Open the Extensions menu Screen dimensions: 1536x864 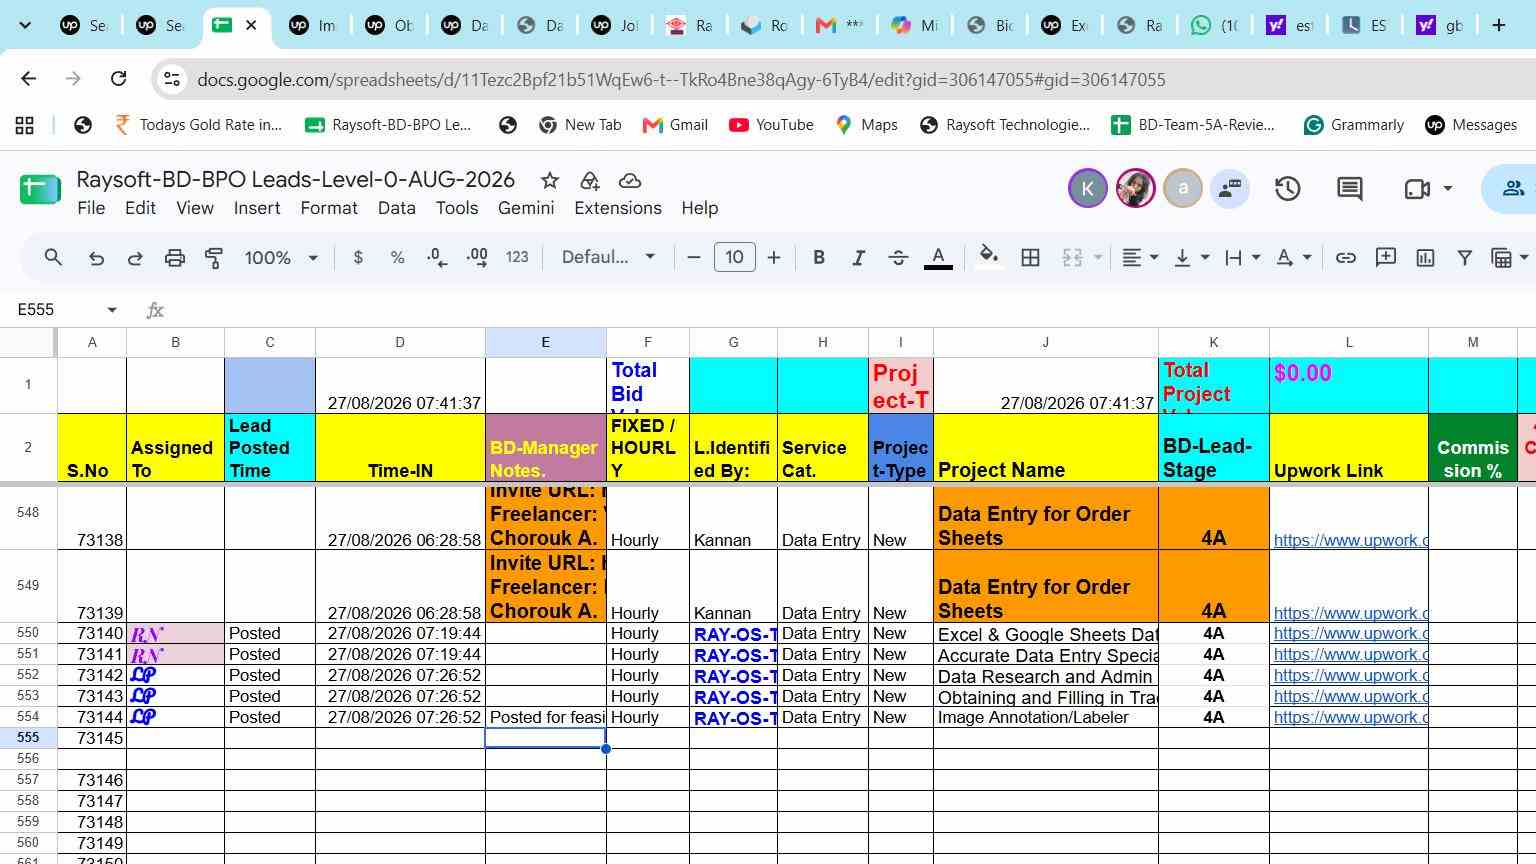click(x=618, y=208)
